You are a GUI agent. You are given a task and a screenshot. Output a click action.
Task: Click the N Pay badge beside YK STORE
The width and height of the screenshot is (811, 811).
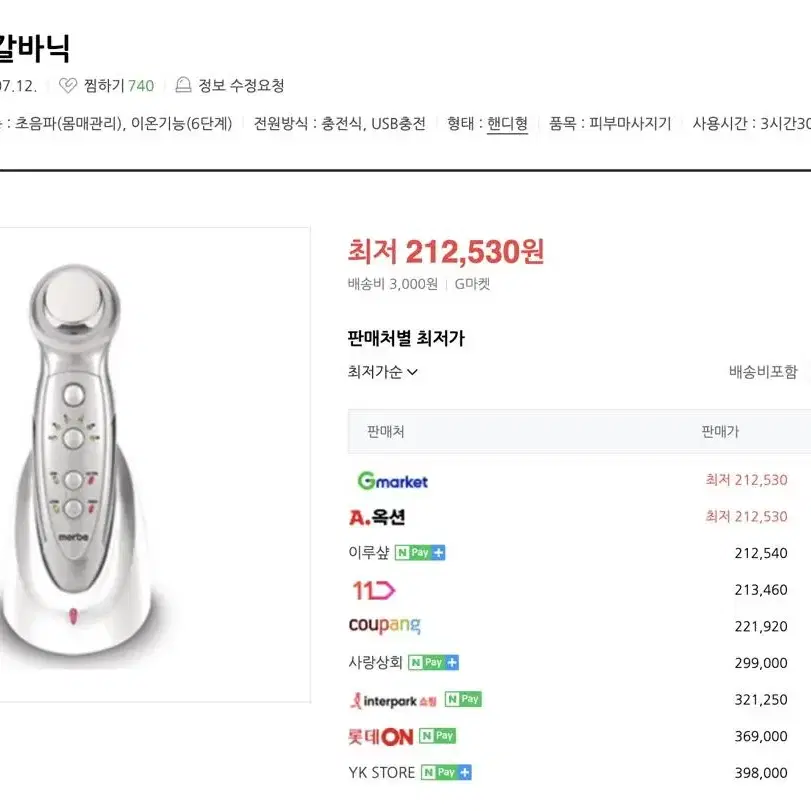pos(446,773)
